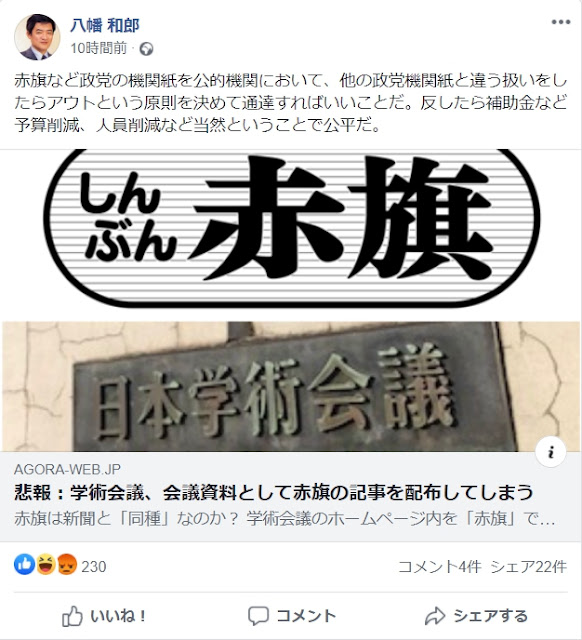Screen dimensions: 582x640
Task: Open 八幡 和郎 profile name link
Action: [105, 25]
